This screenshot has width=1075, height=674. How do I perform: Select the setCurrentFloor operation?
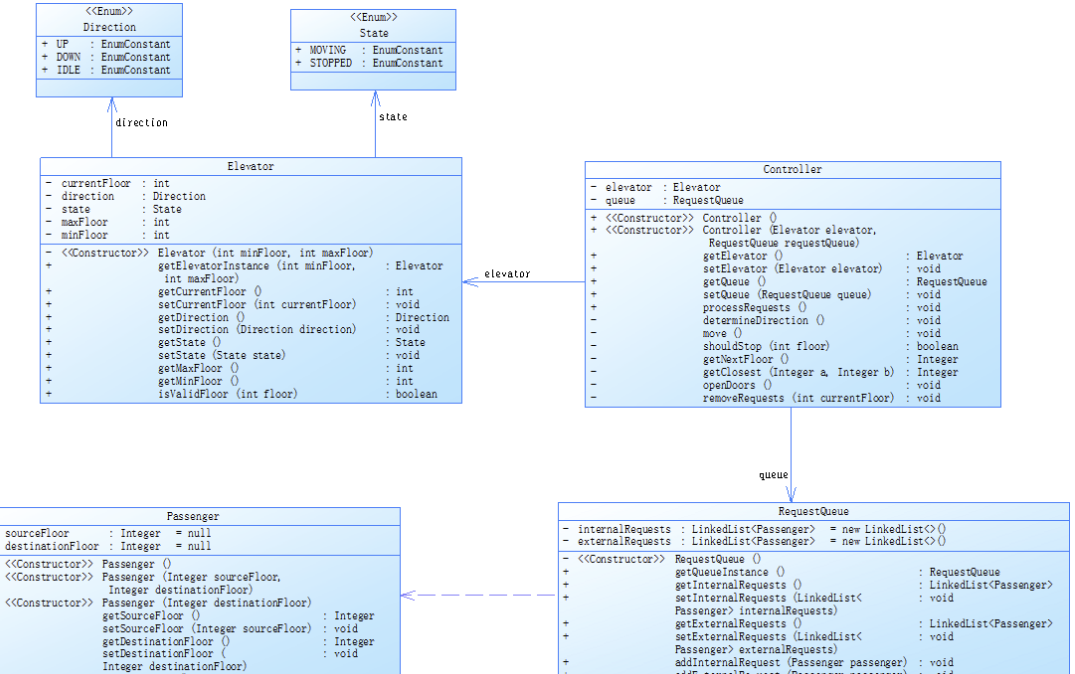coord(232,304)
